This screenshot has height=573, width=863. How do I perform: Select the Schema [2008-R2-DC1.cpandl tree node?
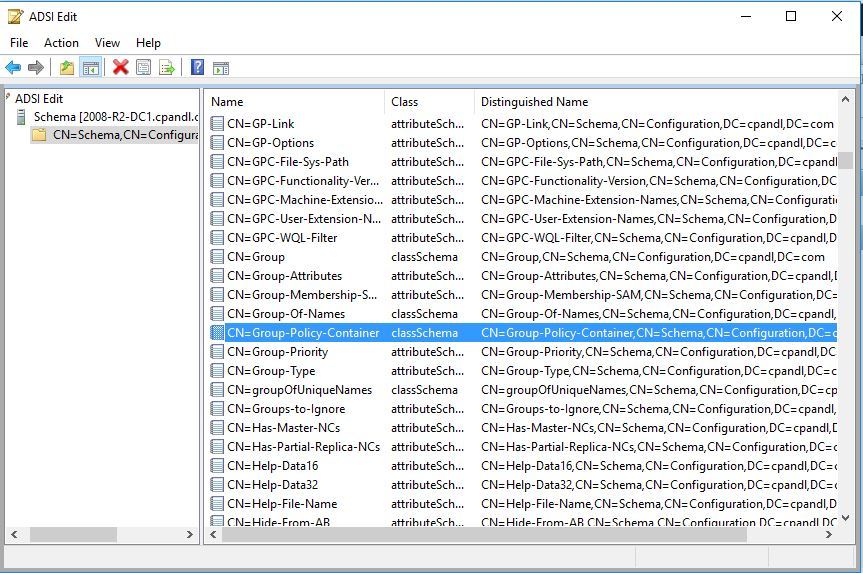[116, 117]
